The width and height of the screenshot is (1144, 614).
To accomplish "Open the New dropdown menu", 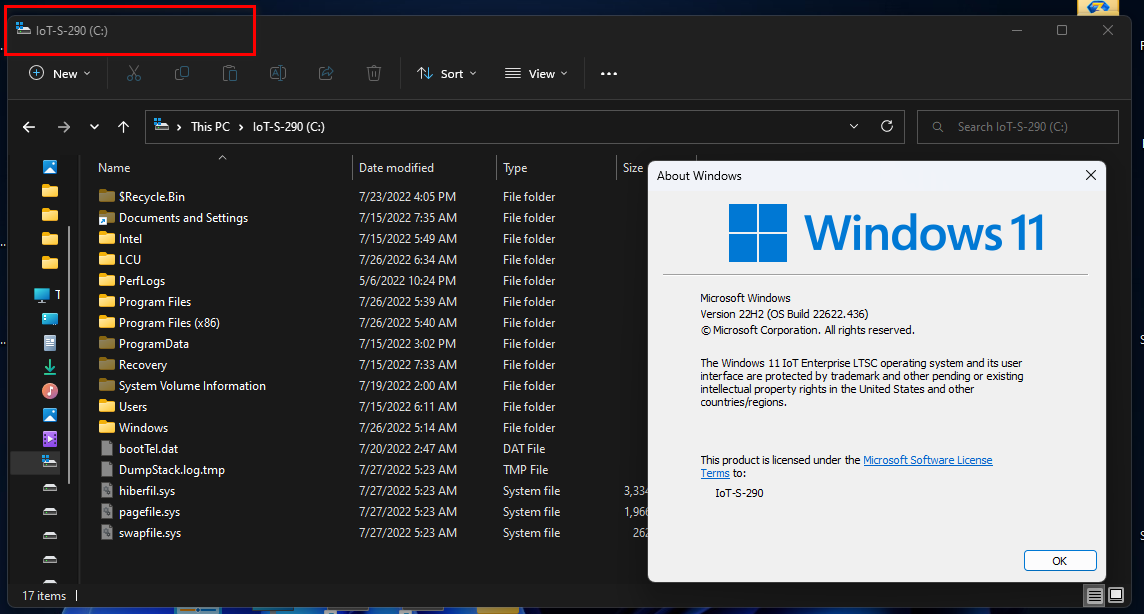I will [60, 74].
